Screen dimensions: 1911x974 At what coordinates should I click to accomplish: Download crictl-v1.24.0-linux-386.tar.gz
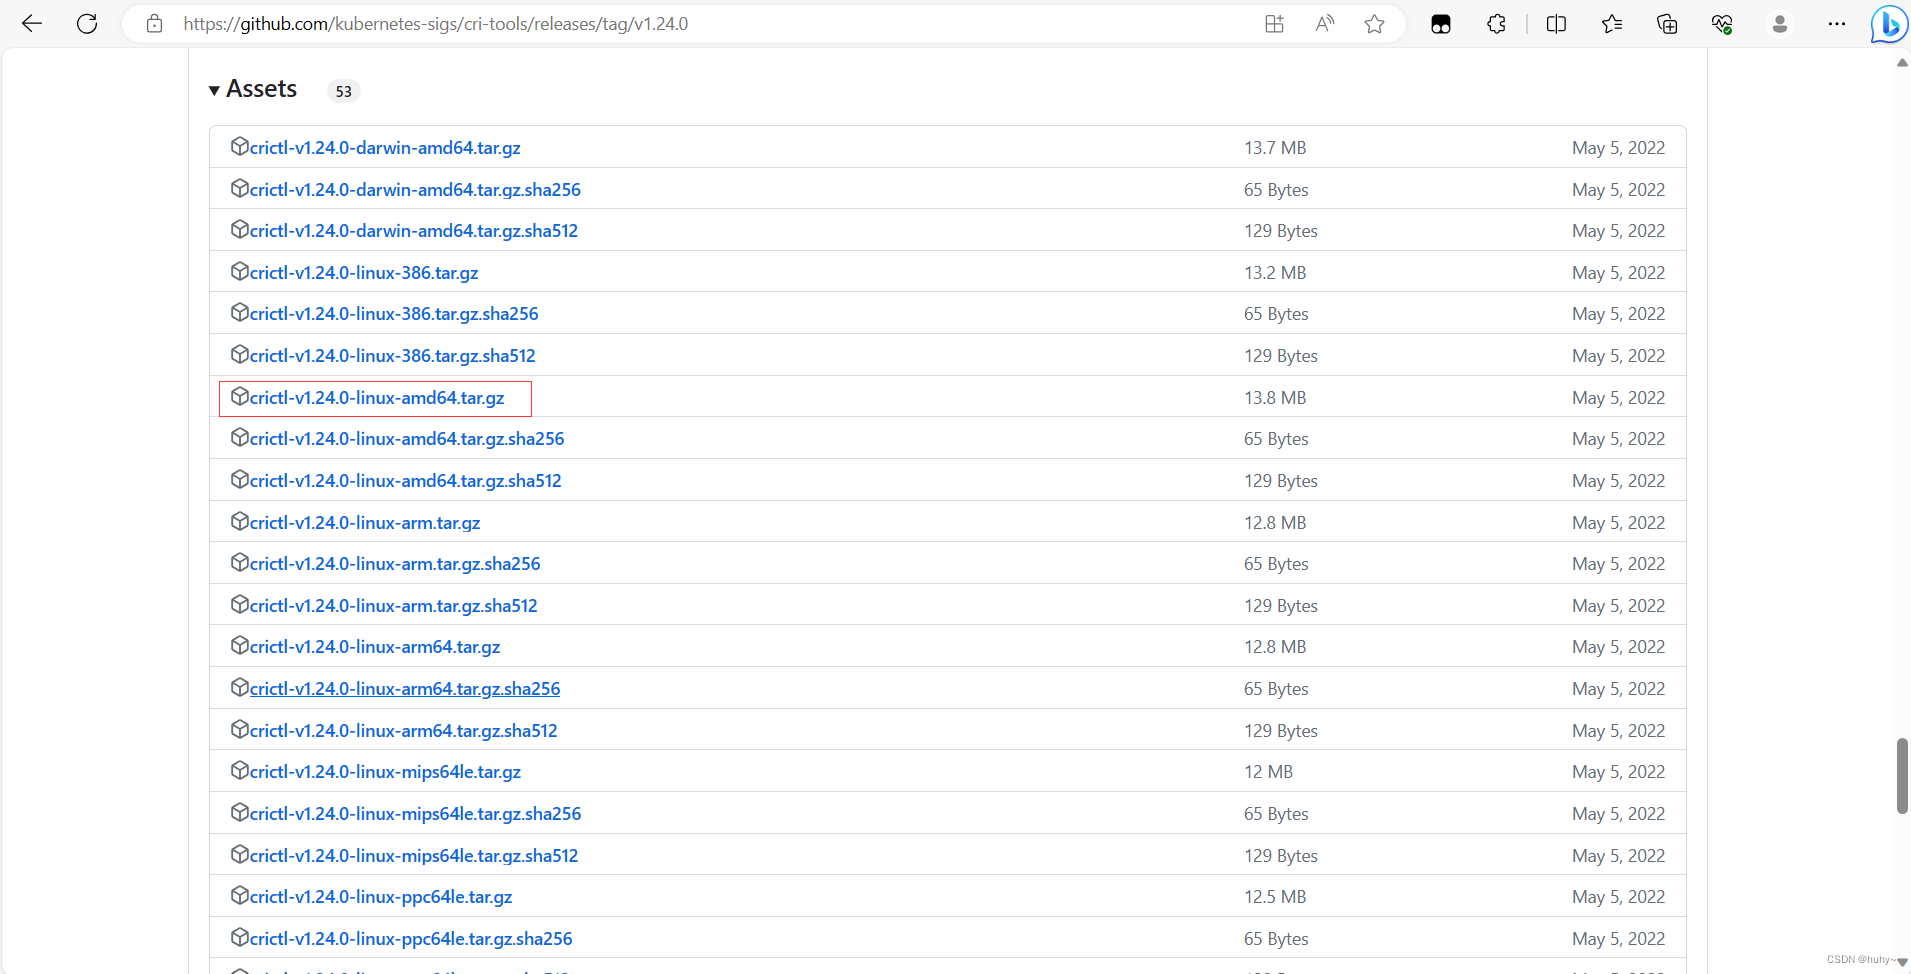click(364, 273)
